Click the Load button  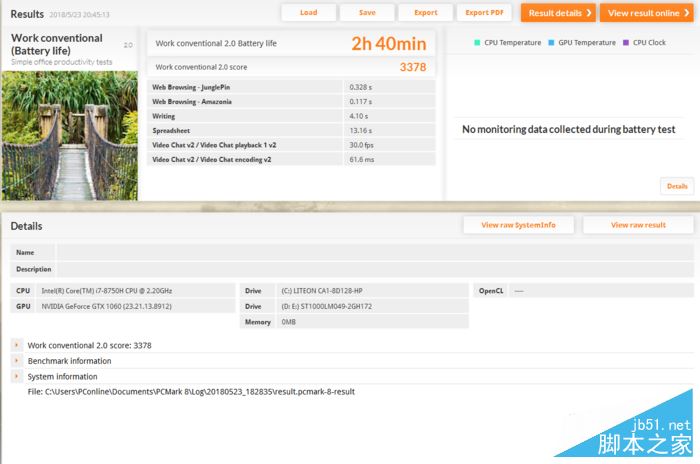(308, 13)
